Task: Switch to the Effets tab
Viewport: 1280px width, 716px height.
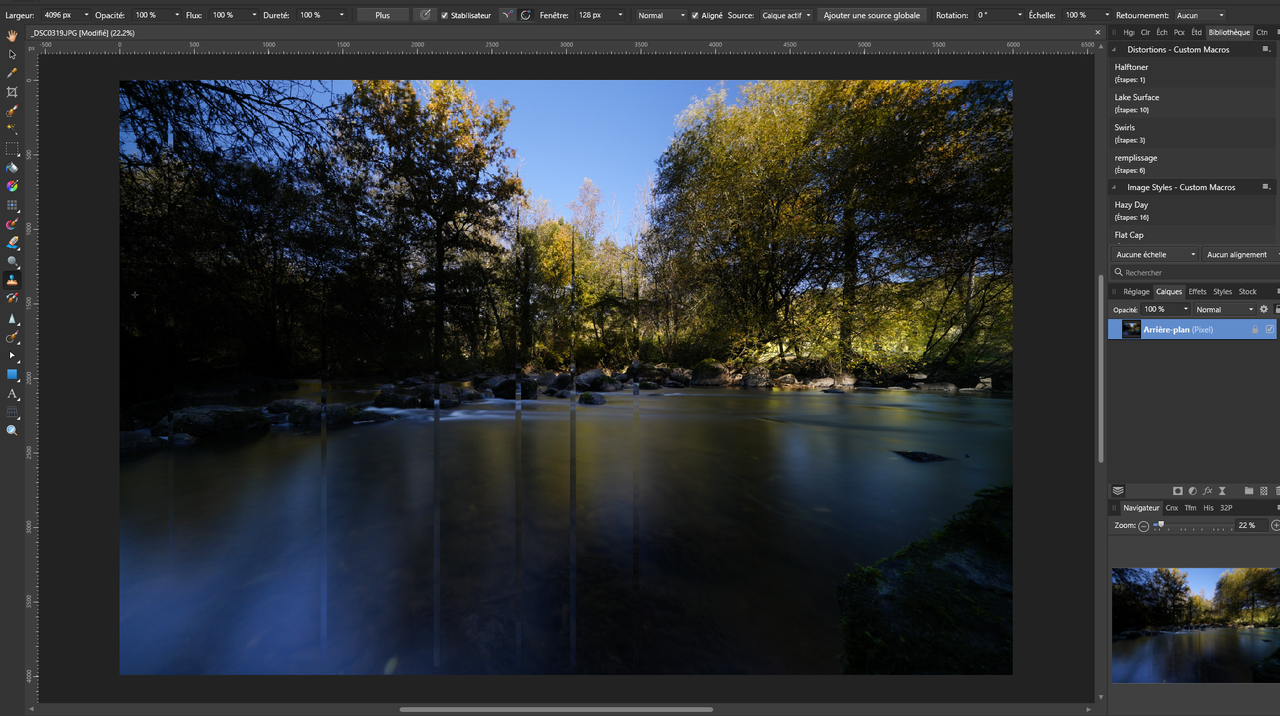Action: point(1197,292)
